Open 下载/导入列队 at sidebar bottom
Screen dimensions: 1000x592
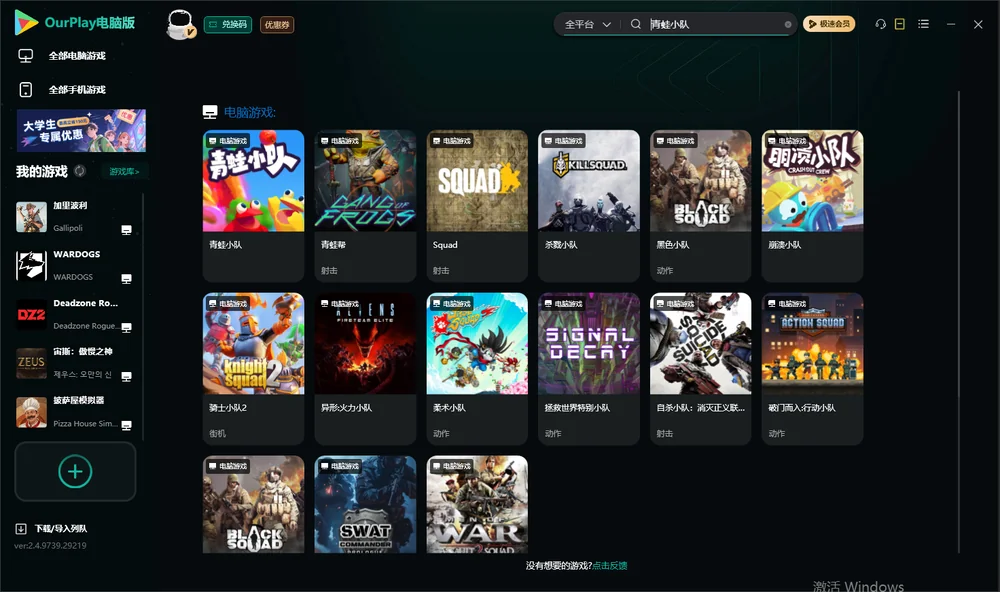(x=52, y=529)
